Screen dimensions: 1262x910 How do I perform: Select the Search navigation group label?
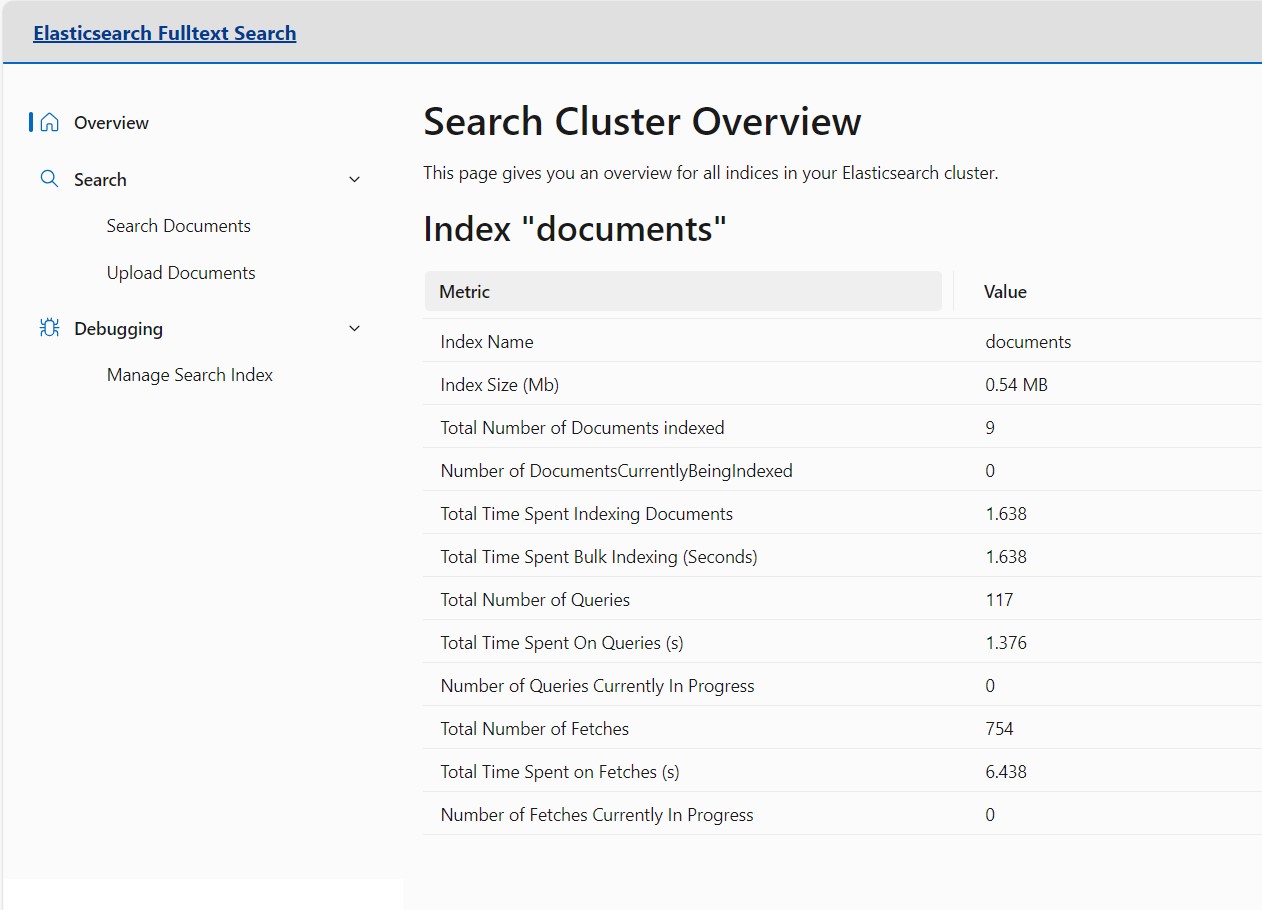click(100, 180)
